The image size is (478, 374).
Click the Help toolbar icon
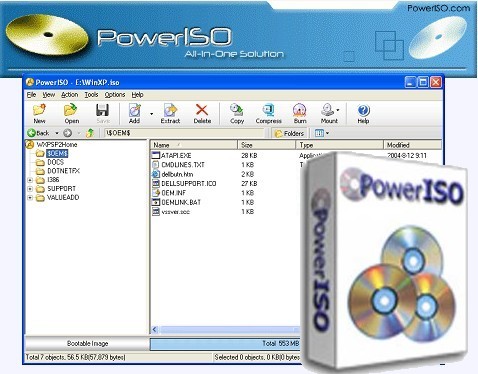(x=363, y=110)
